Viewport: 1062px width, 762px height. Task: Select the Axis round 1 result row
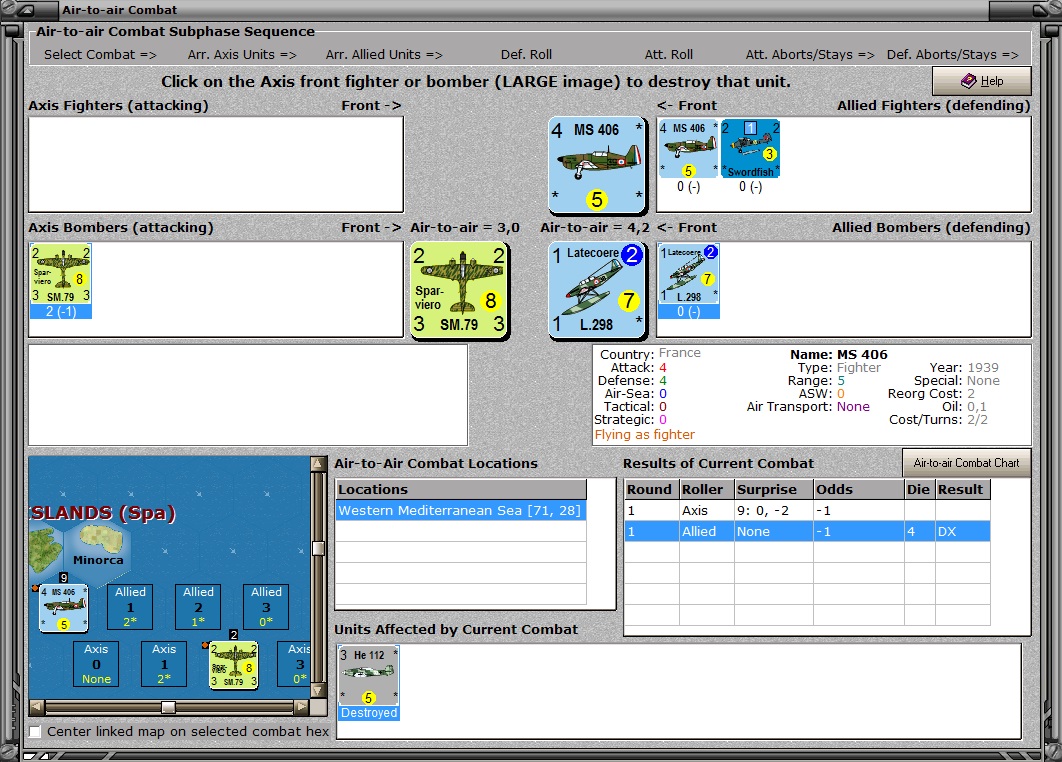pyautogui.click(x=807, y=510)
